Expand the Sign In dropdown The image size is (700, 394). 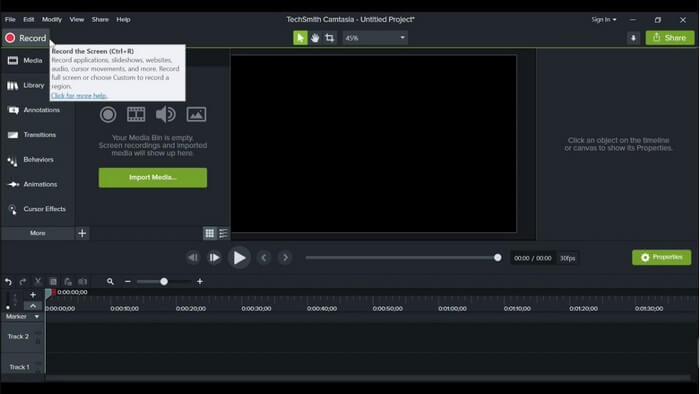click(604, 19)
